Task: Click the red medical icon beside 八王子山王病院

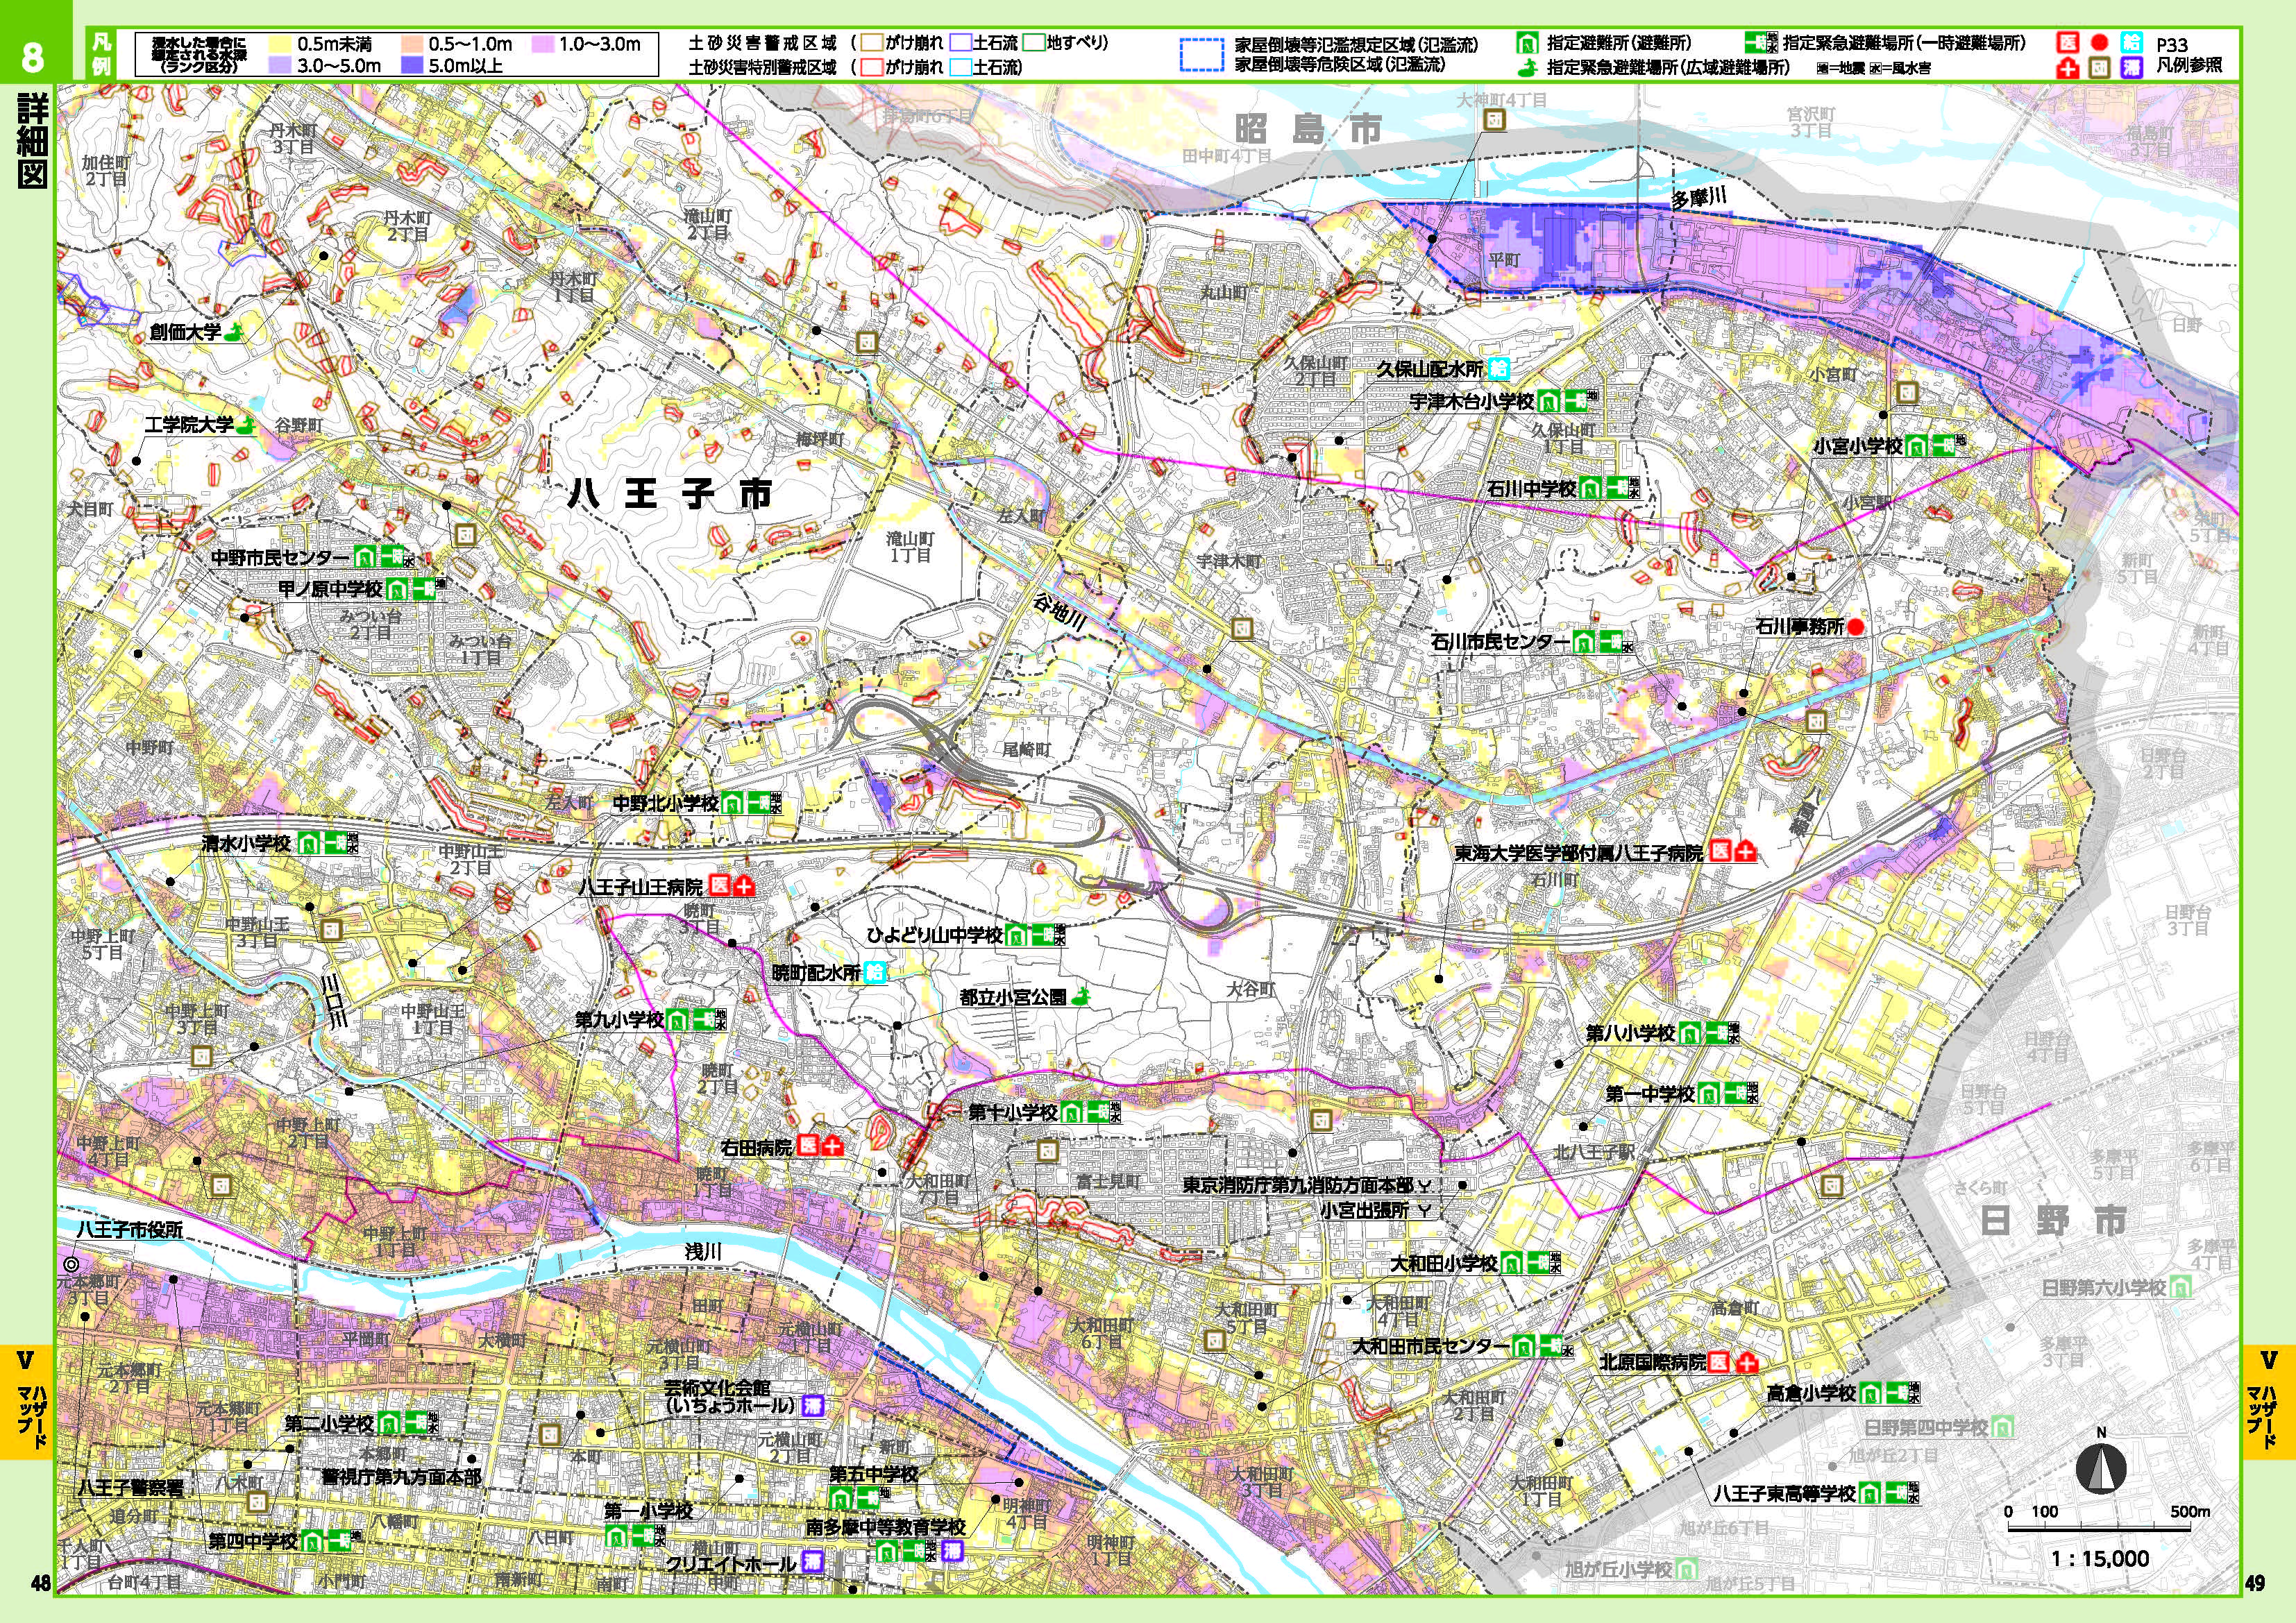Action: (719, 886)
